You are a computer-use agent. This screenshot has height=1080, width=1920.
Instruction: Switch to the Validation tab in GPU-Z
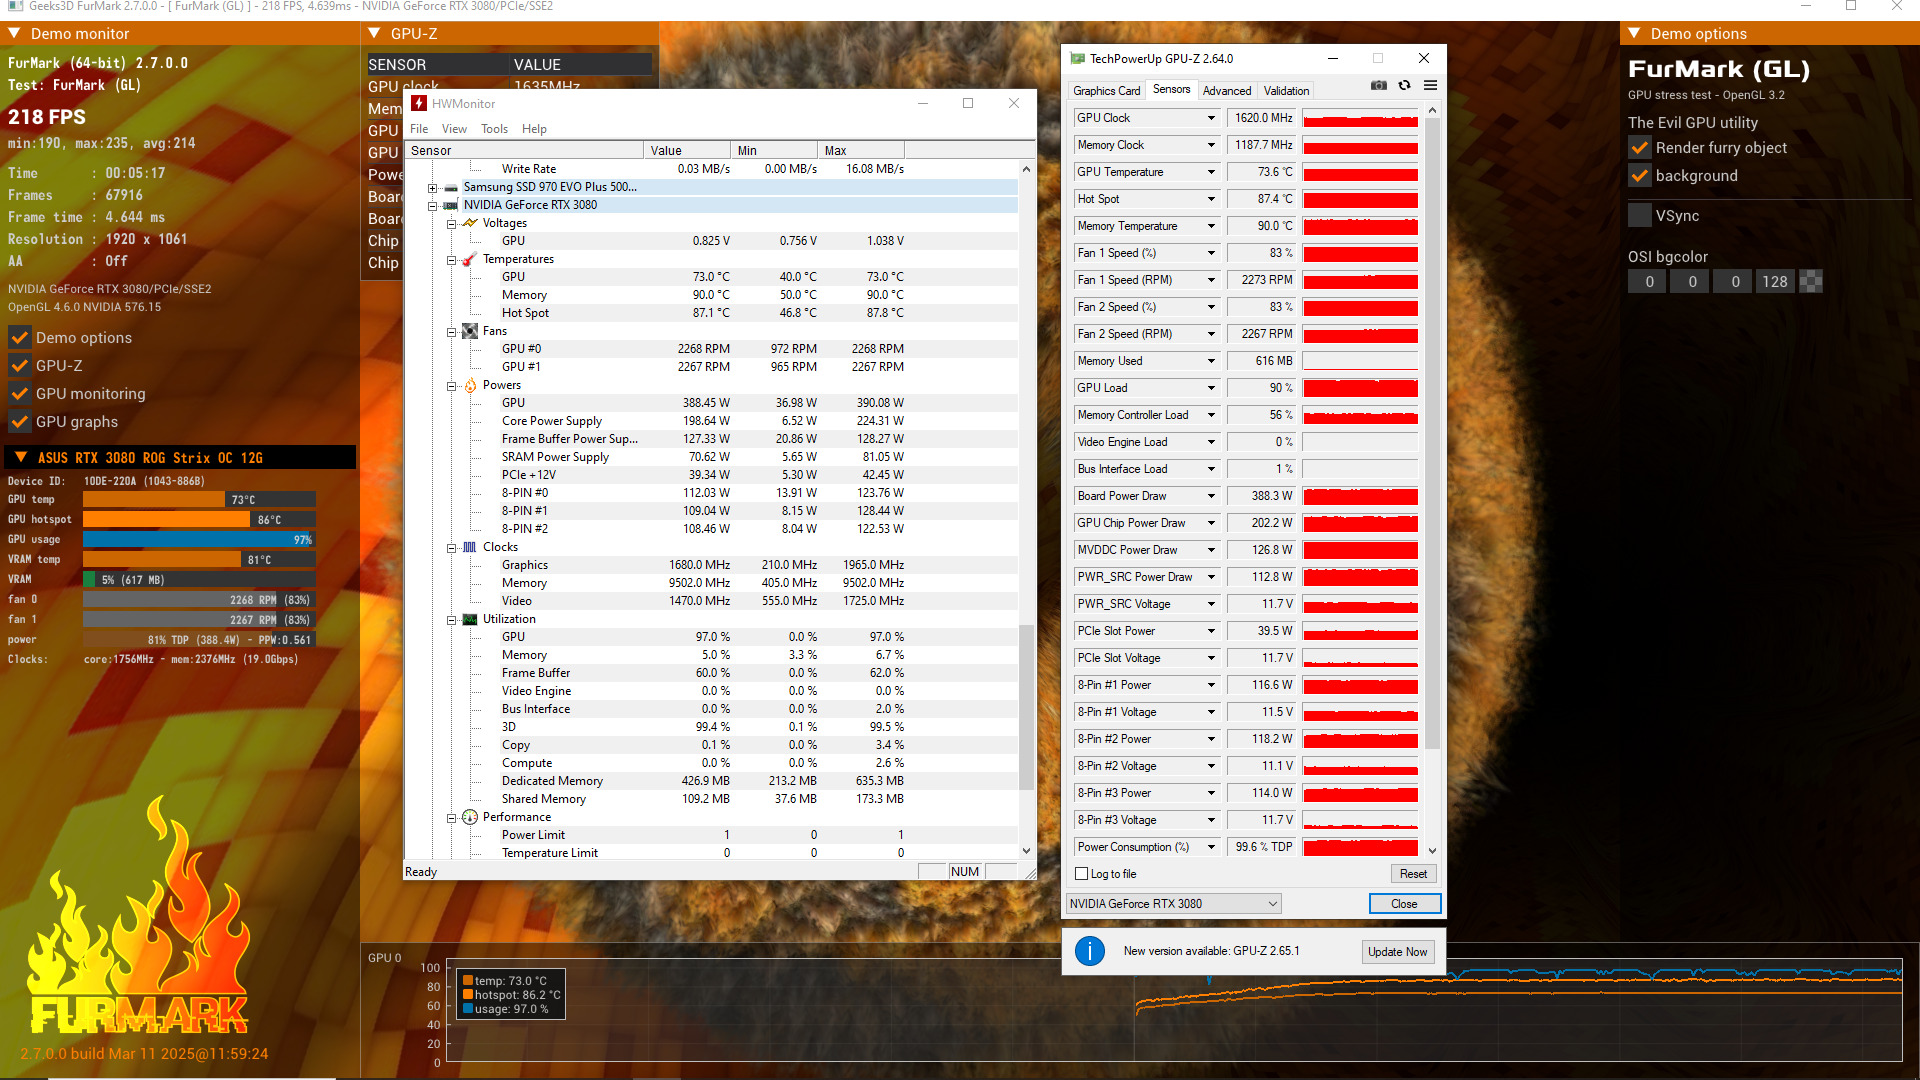coord(1286,91)
